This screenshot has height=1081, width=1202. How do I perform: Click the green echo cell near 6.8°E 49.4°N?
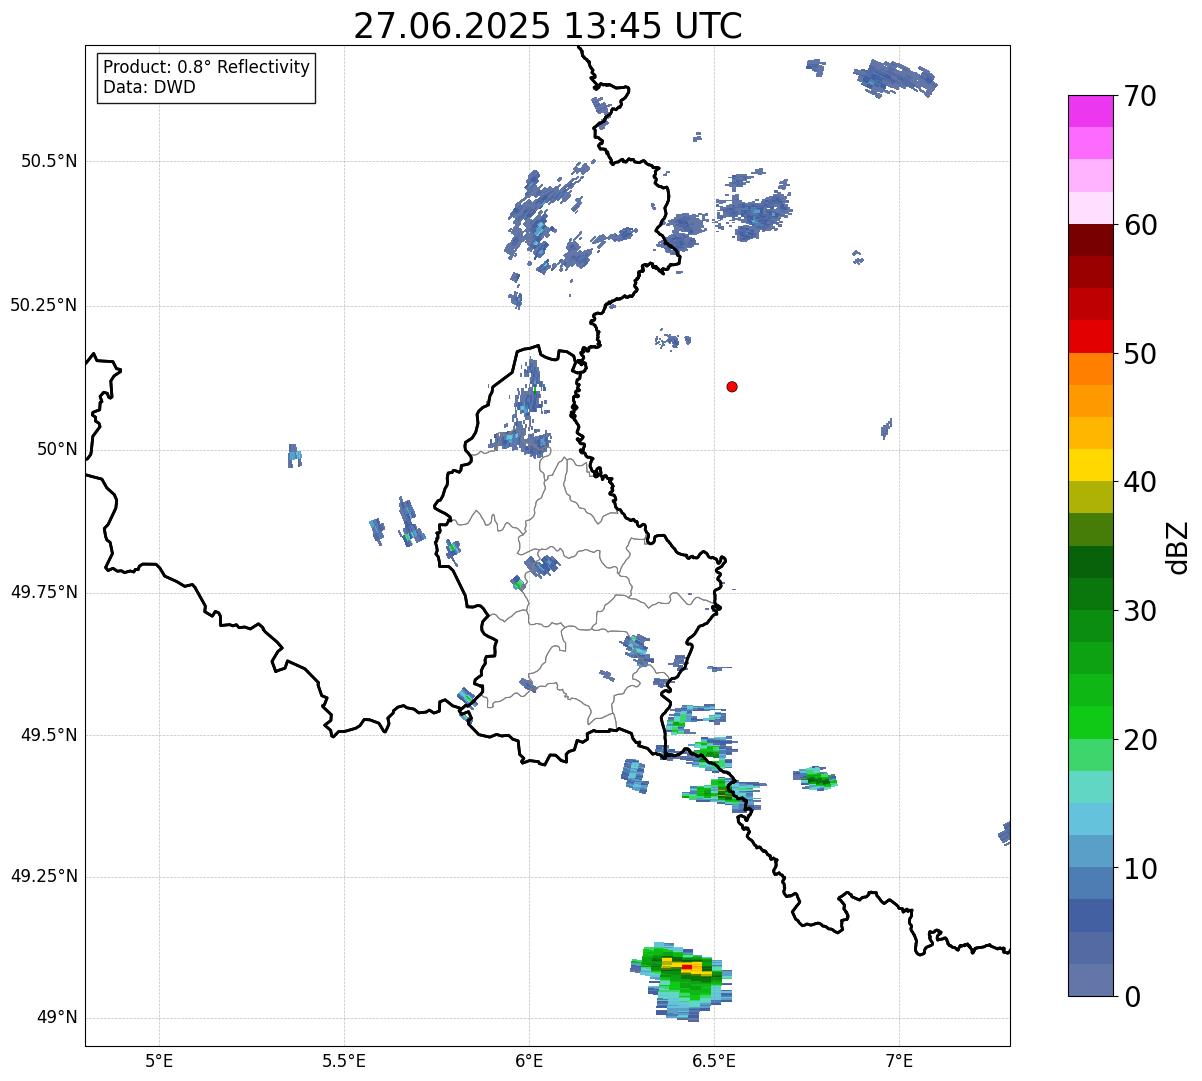816,778
